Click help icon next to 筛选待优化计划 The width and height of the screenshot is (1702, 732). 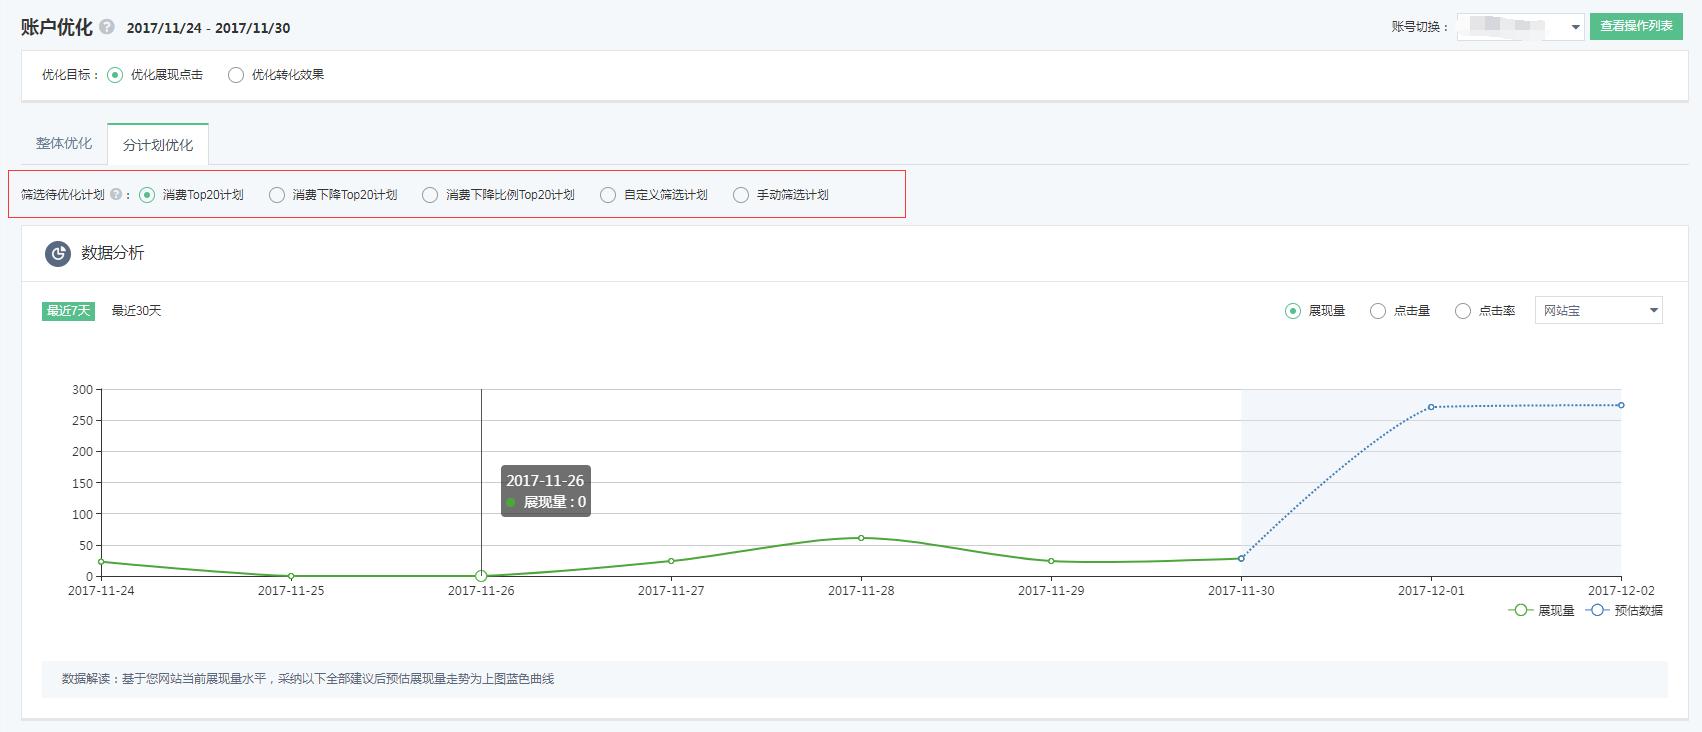pos(116,195)
